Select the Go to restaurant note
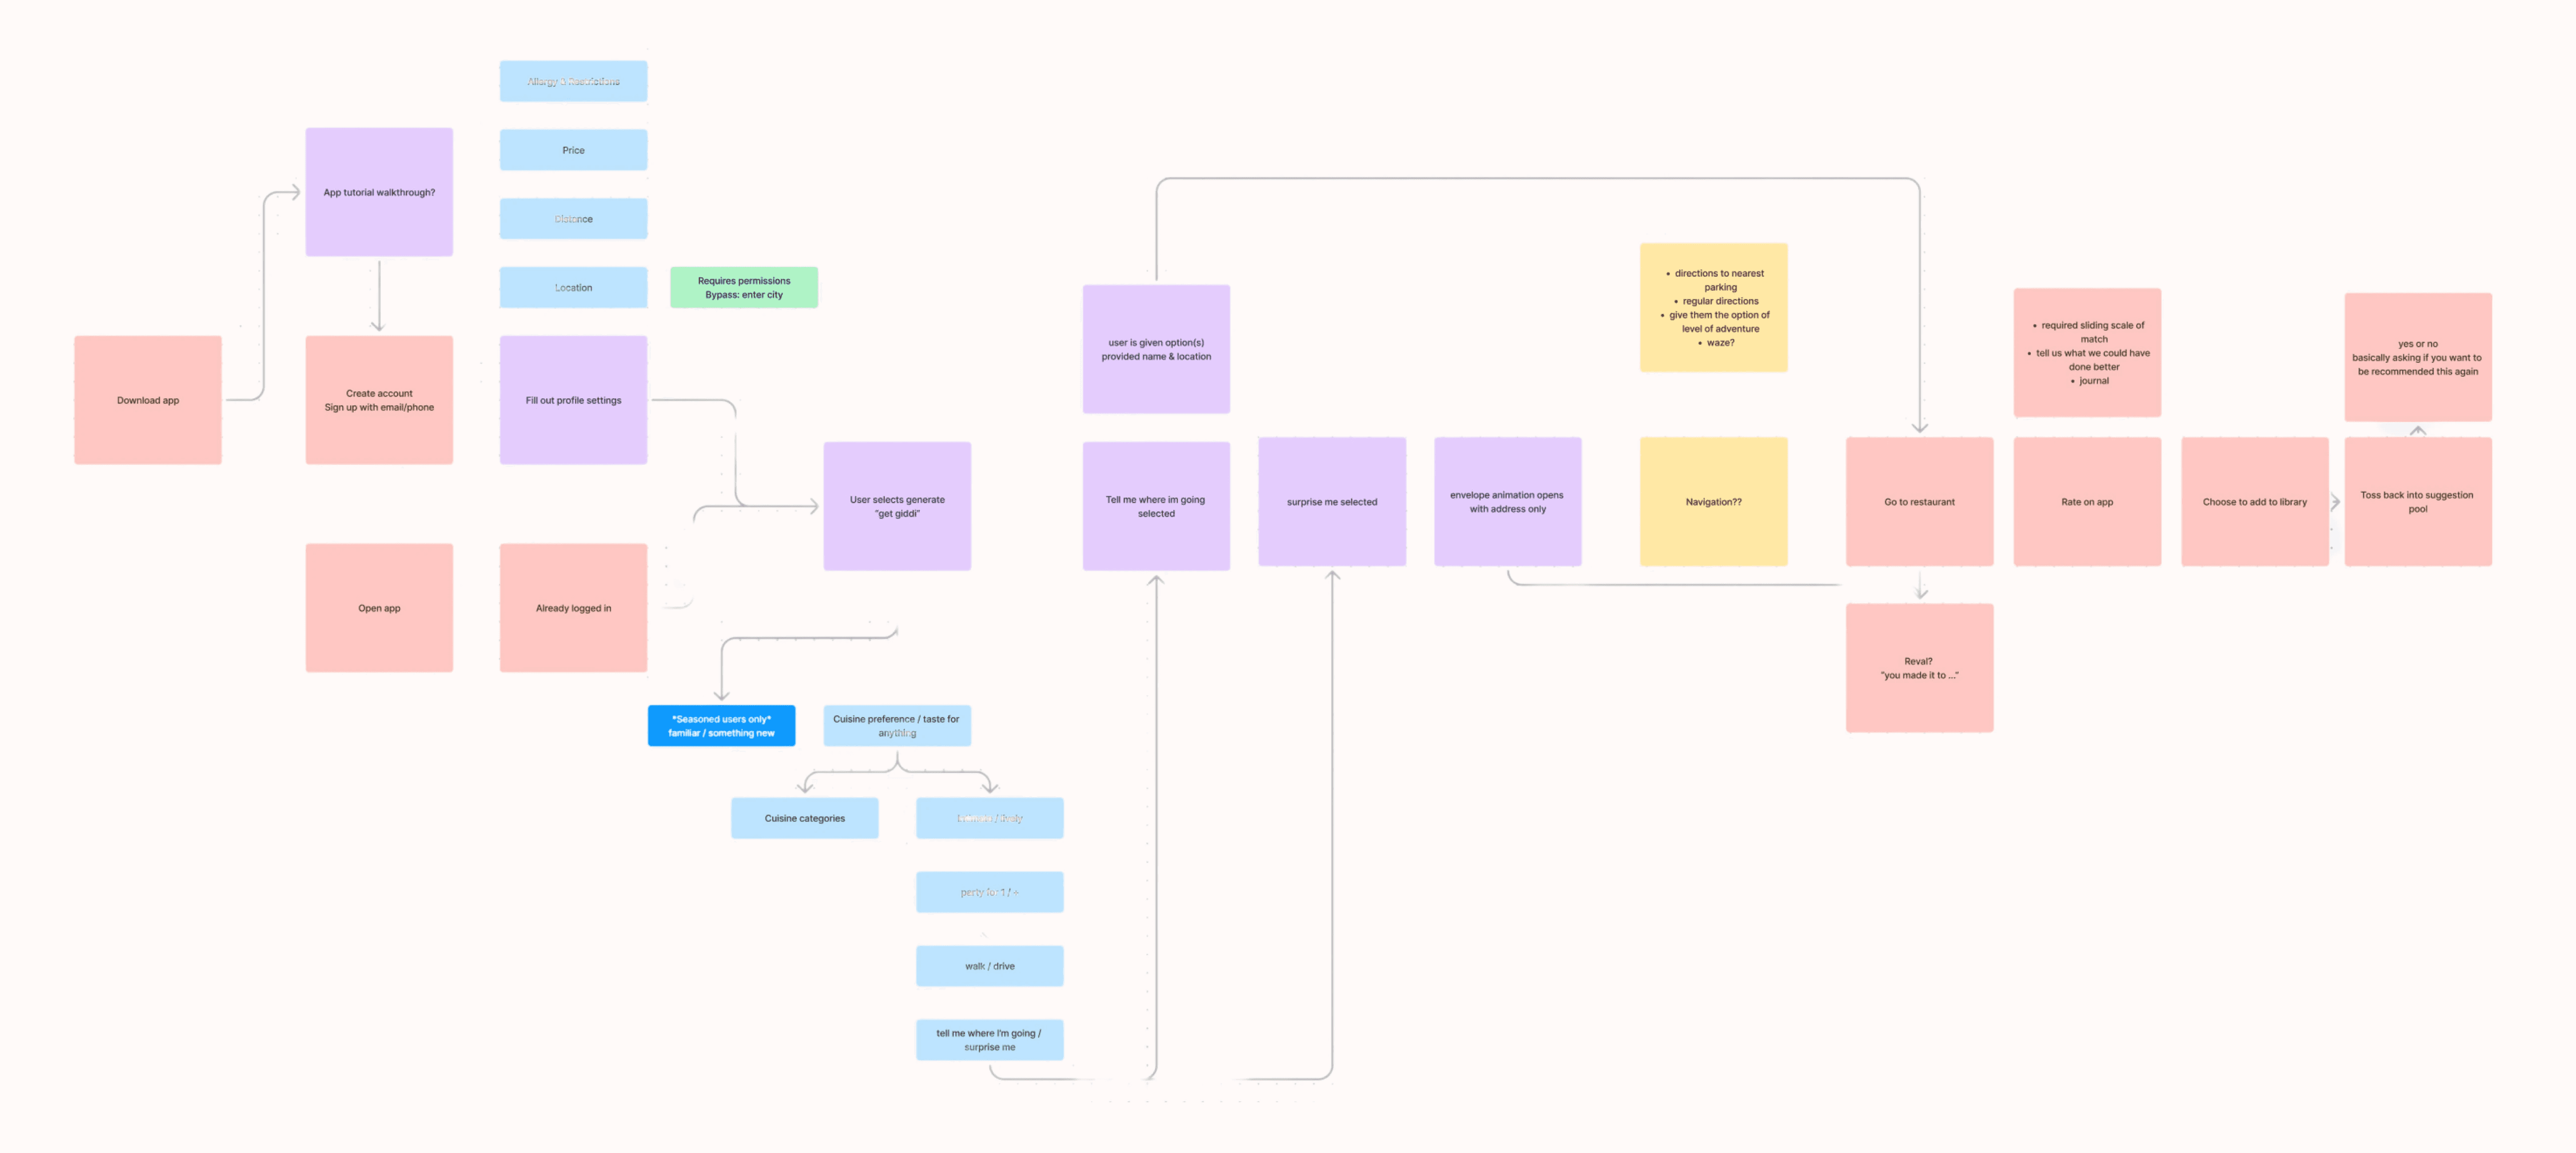Screen dimensions: 2576x1153 click(x=1919, y=502)
